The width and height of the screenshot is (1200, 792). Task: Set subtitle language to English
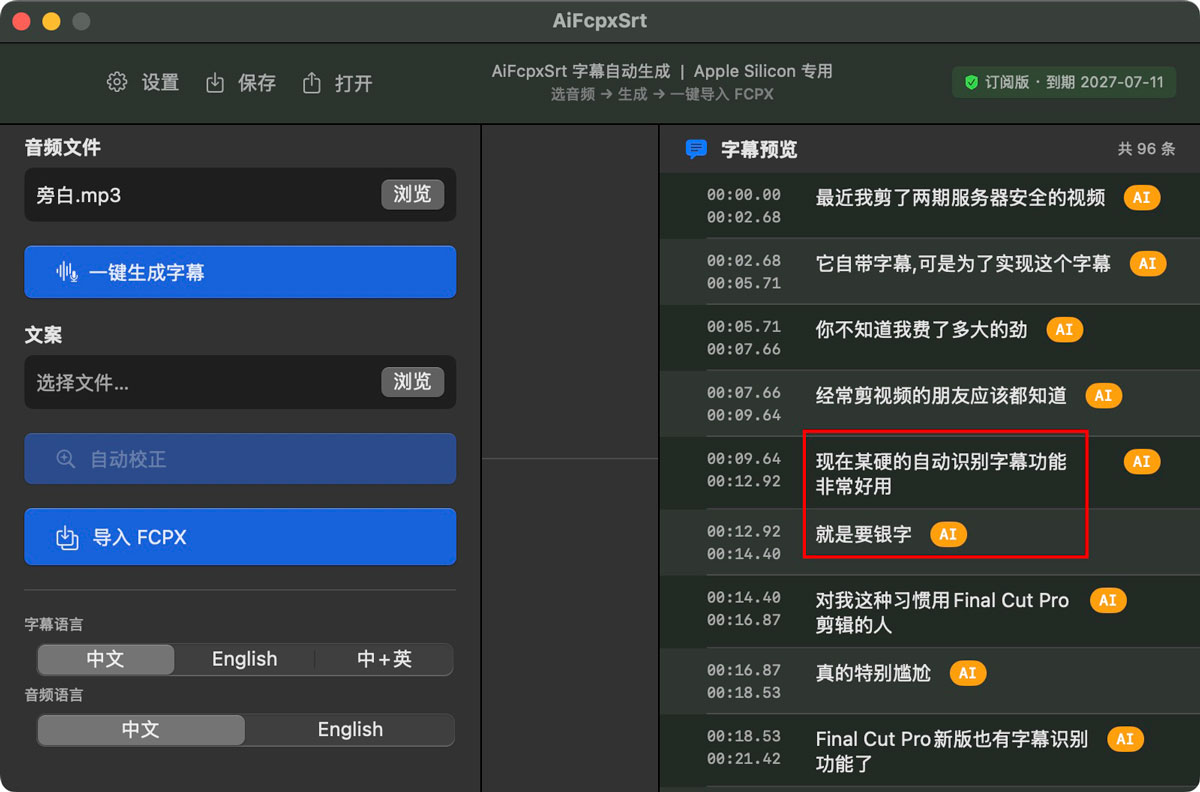pos(245,659)
